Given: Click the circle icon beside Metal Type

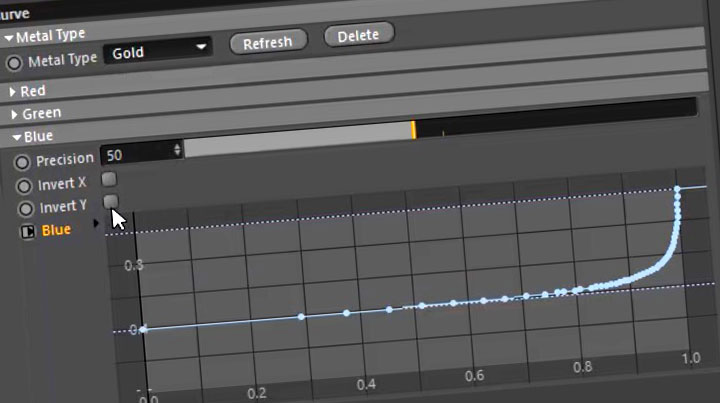Looking at the screenshot, I should point(14,61).
